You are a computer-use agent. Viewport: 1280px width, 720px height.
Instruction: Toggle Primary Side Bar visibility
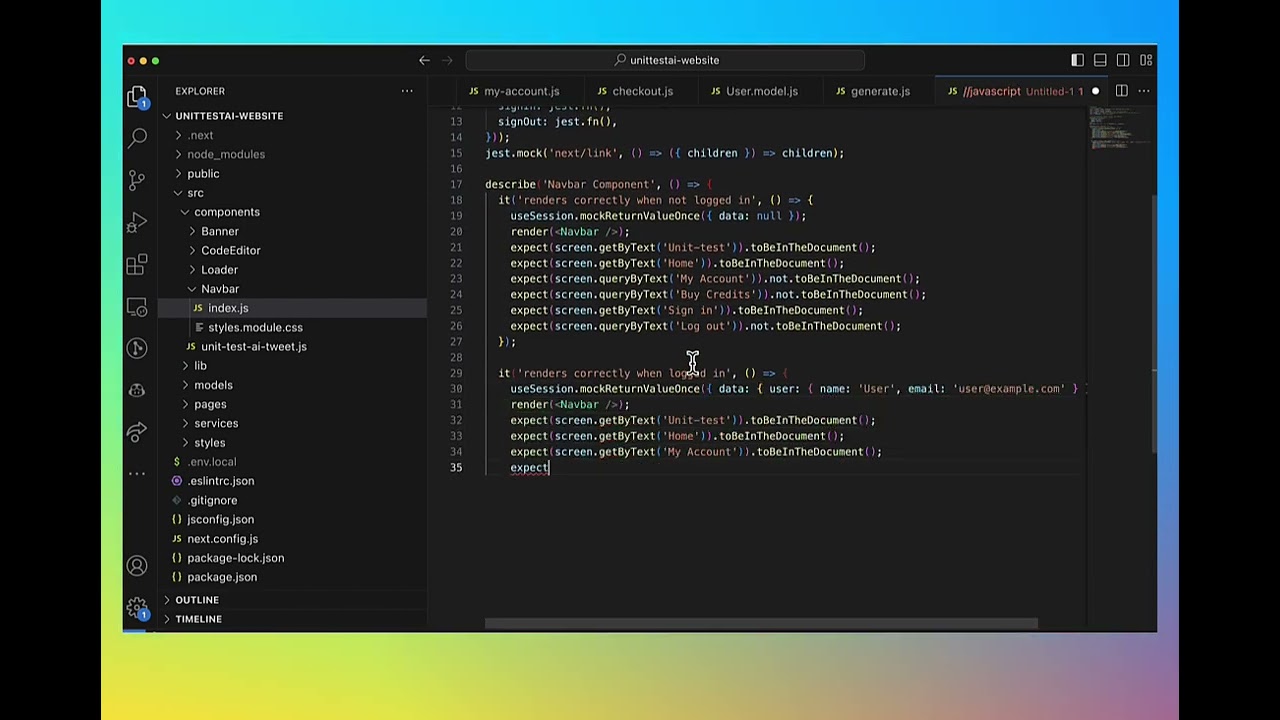(1077, 60)
